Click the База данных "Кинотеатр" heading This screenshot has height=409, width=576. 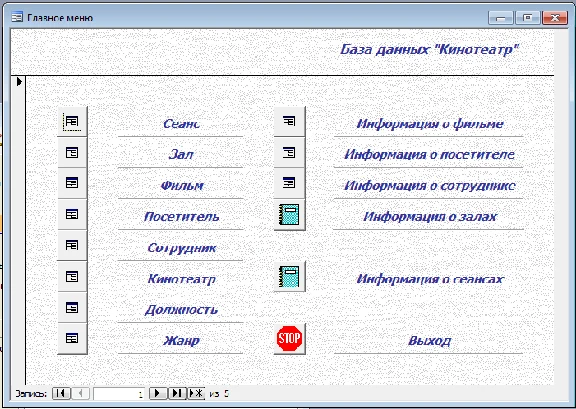click(x=429, y=49)
